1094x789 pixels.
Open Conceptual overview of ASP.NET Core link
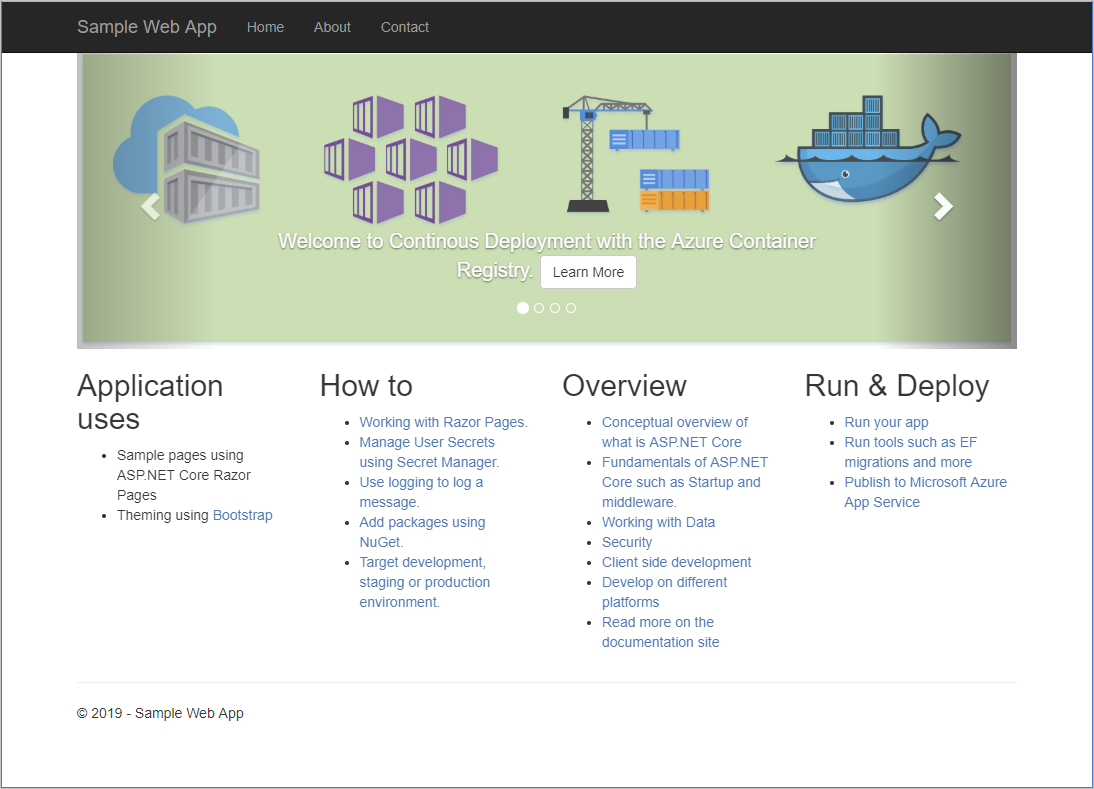point(675,432)
